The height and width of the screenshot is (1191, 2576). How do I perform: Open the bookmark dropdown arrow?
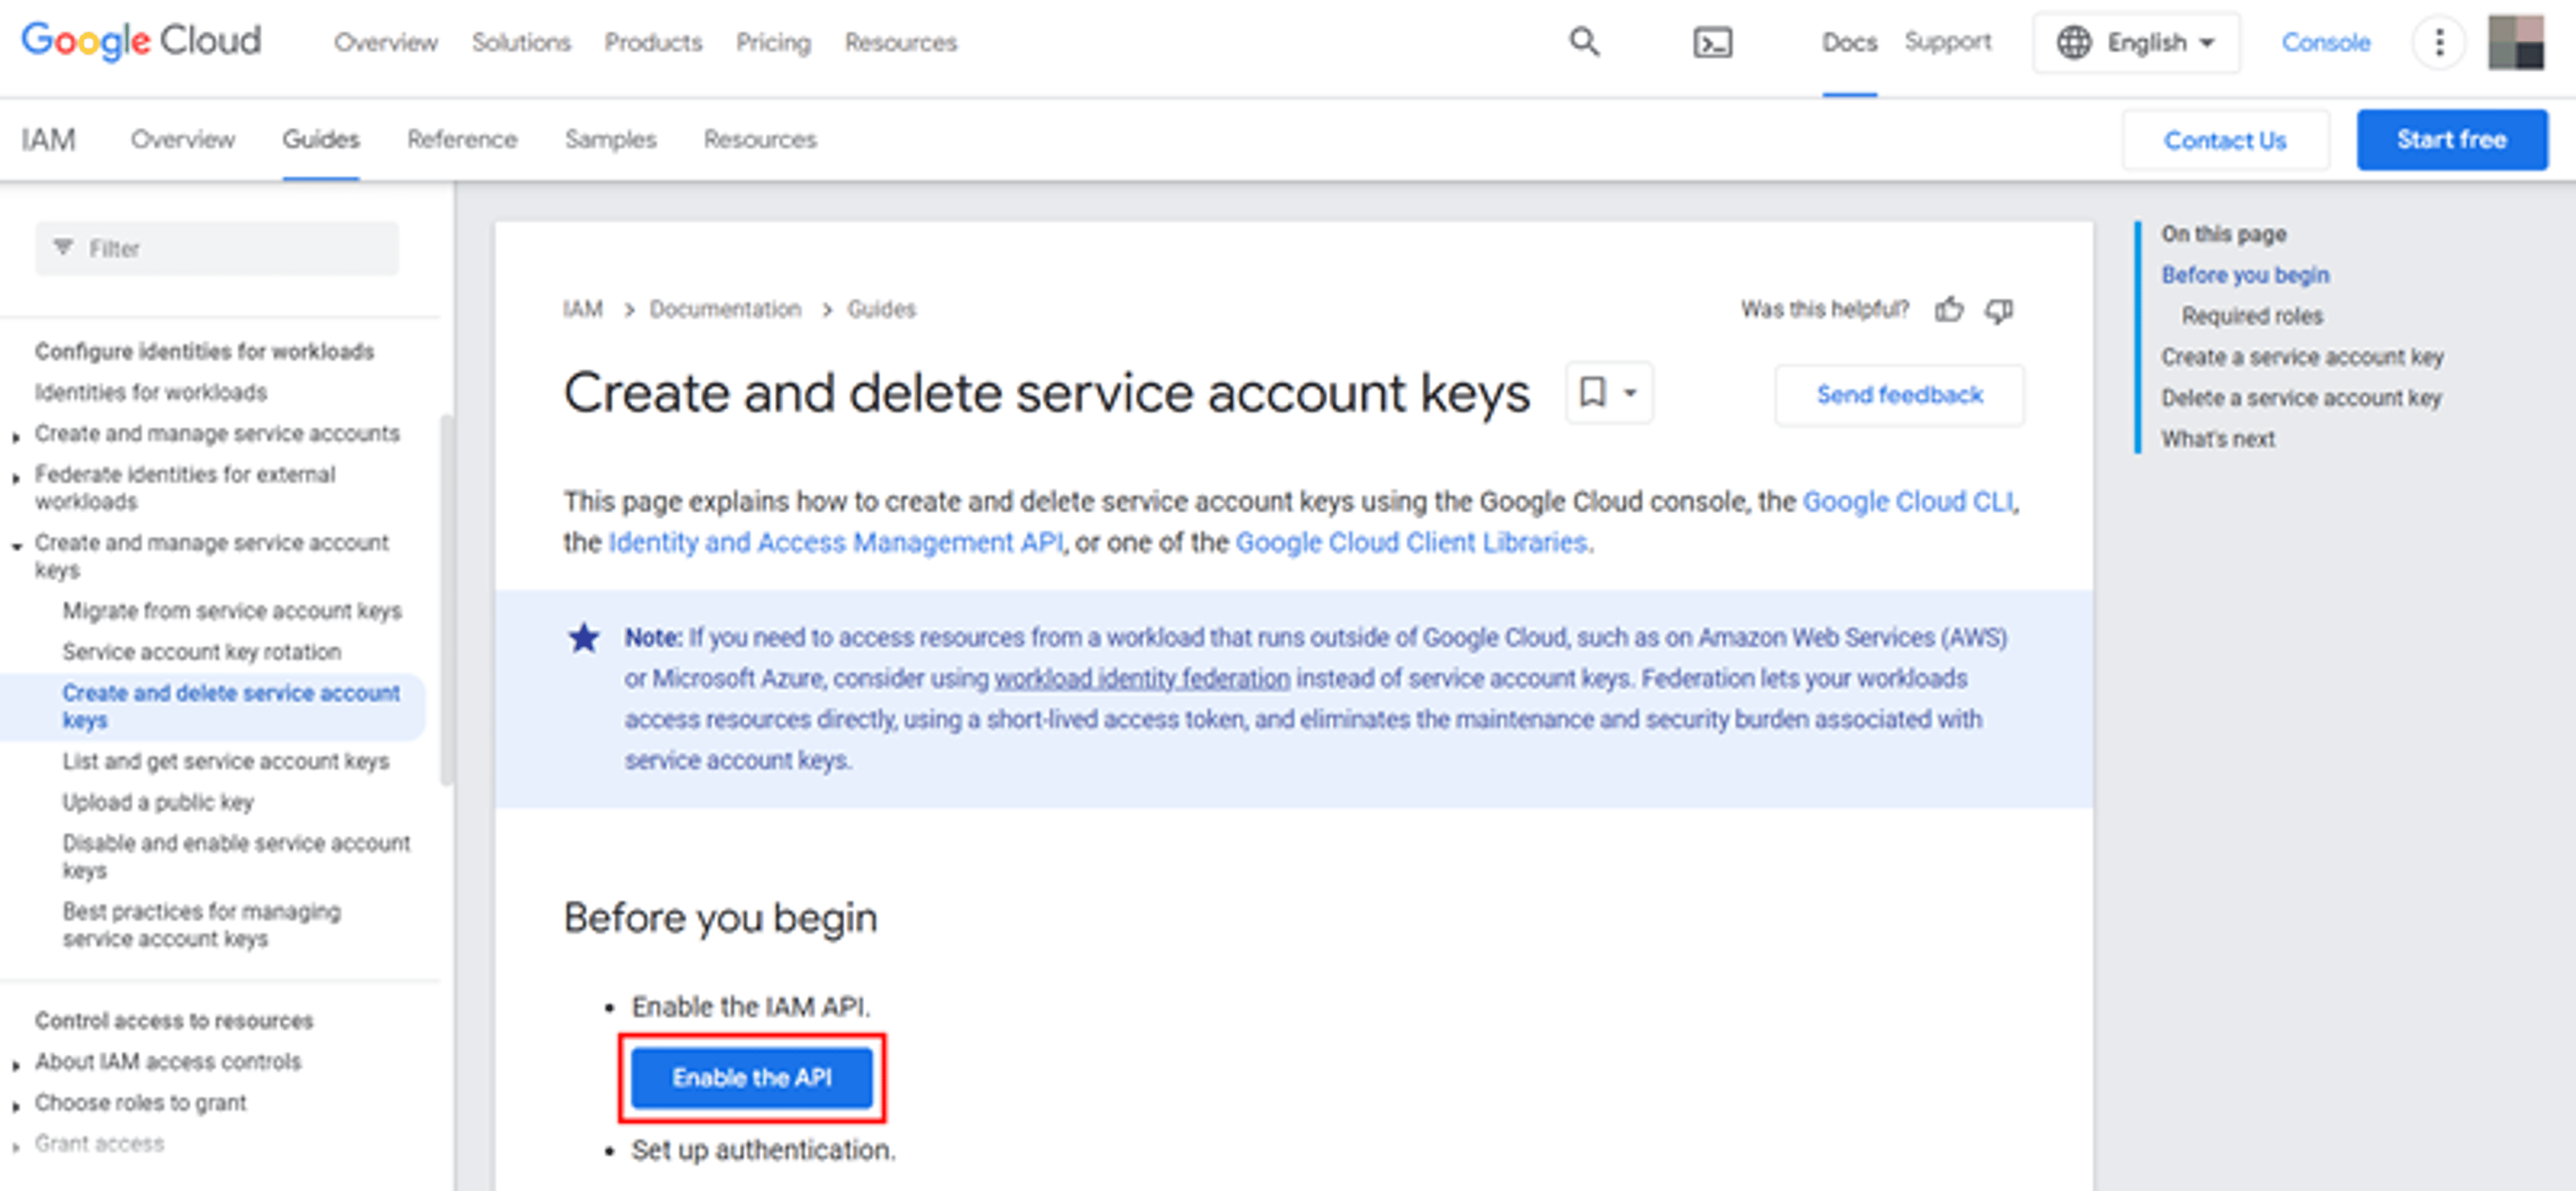click(1630, 393)
